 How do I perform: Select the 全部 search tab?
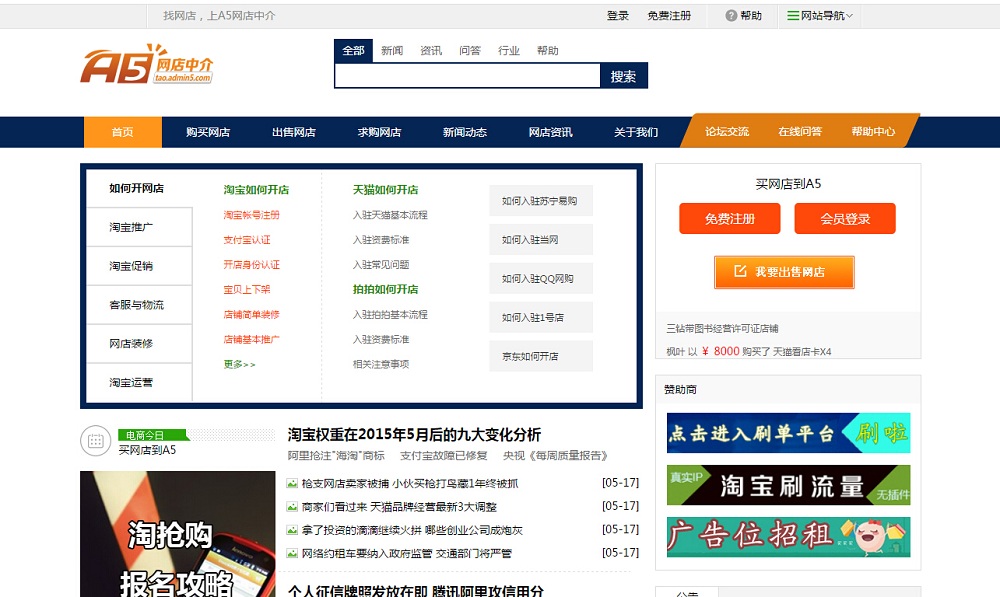[353, 50]
